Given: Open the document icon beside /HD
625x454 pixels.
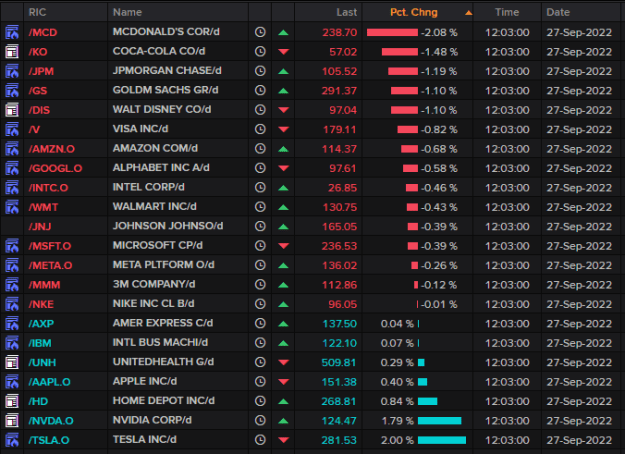Looking at the screenshot, I should pyautogui.click(x=12, y=401).
